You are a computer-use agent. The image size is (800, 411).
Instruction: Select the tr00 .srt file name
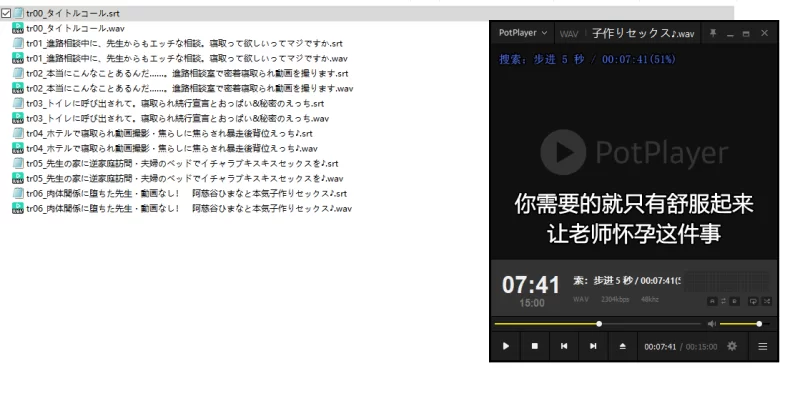tap(73, 13)
